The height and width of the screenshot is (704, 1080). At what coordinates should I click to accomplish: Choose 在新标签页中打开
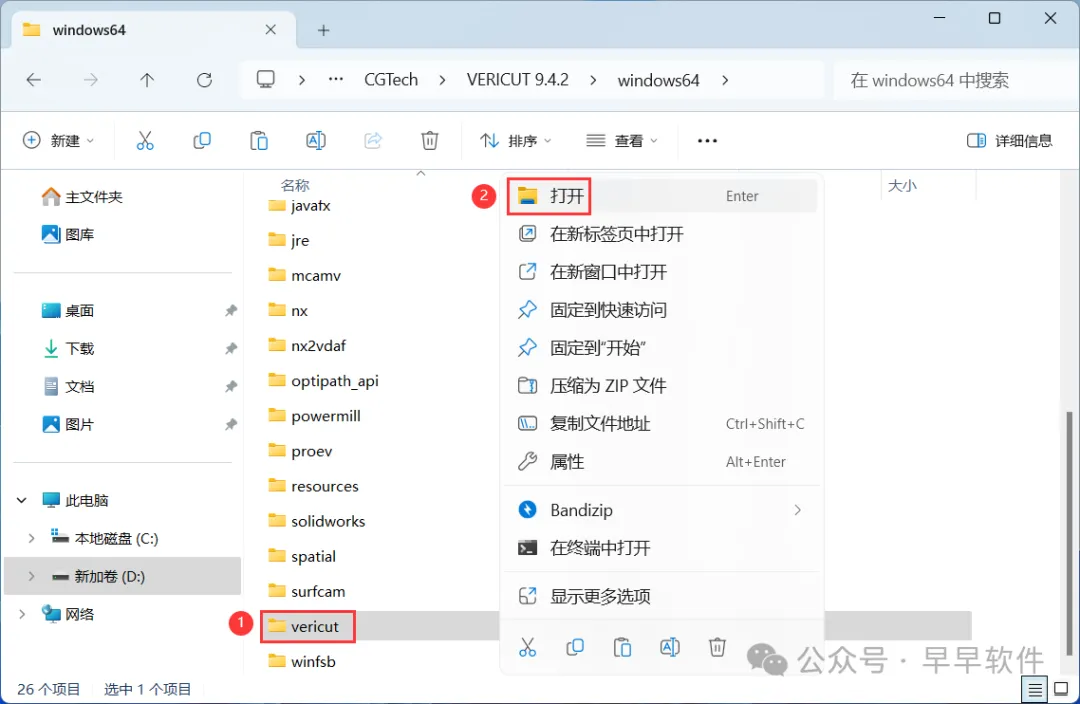(x=661, y=234)
